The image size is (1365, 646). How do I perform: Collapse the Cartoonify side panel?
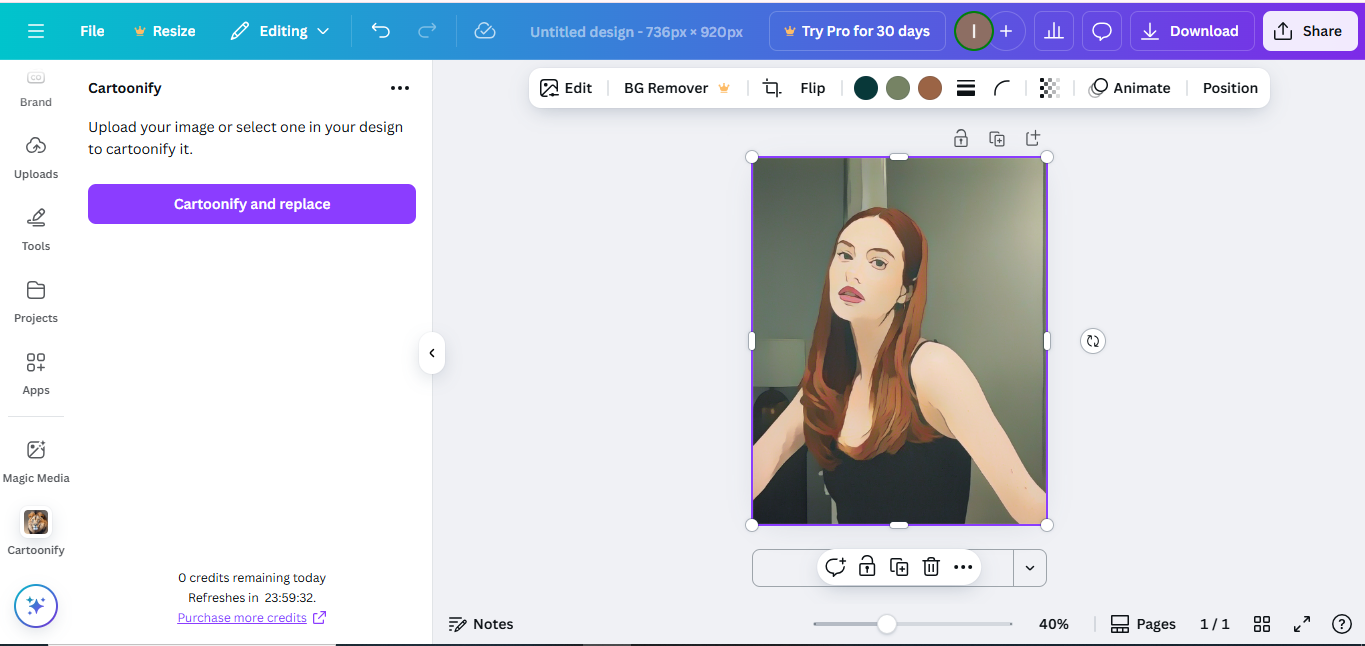pyautogui.click(x=431, y=353)
